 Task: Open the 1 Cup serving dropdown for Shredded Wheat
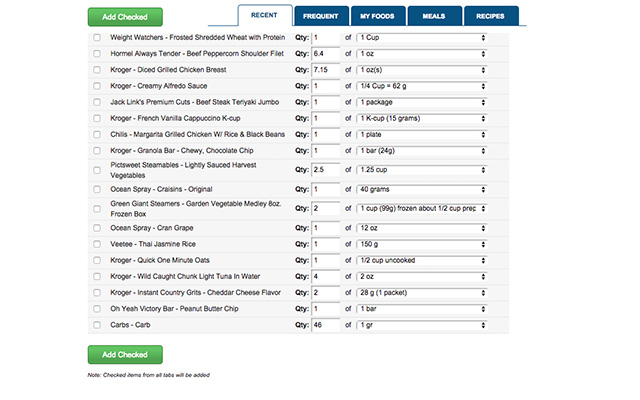coord(422,38)
